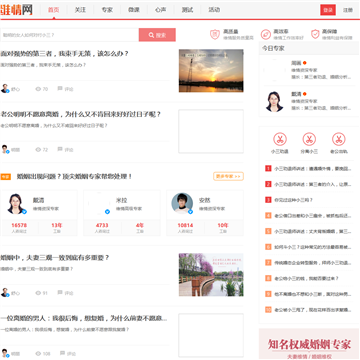
Task: Click comment icon beside 108 views
Action: click(x=62, y=353)
